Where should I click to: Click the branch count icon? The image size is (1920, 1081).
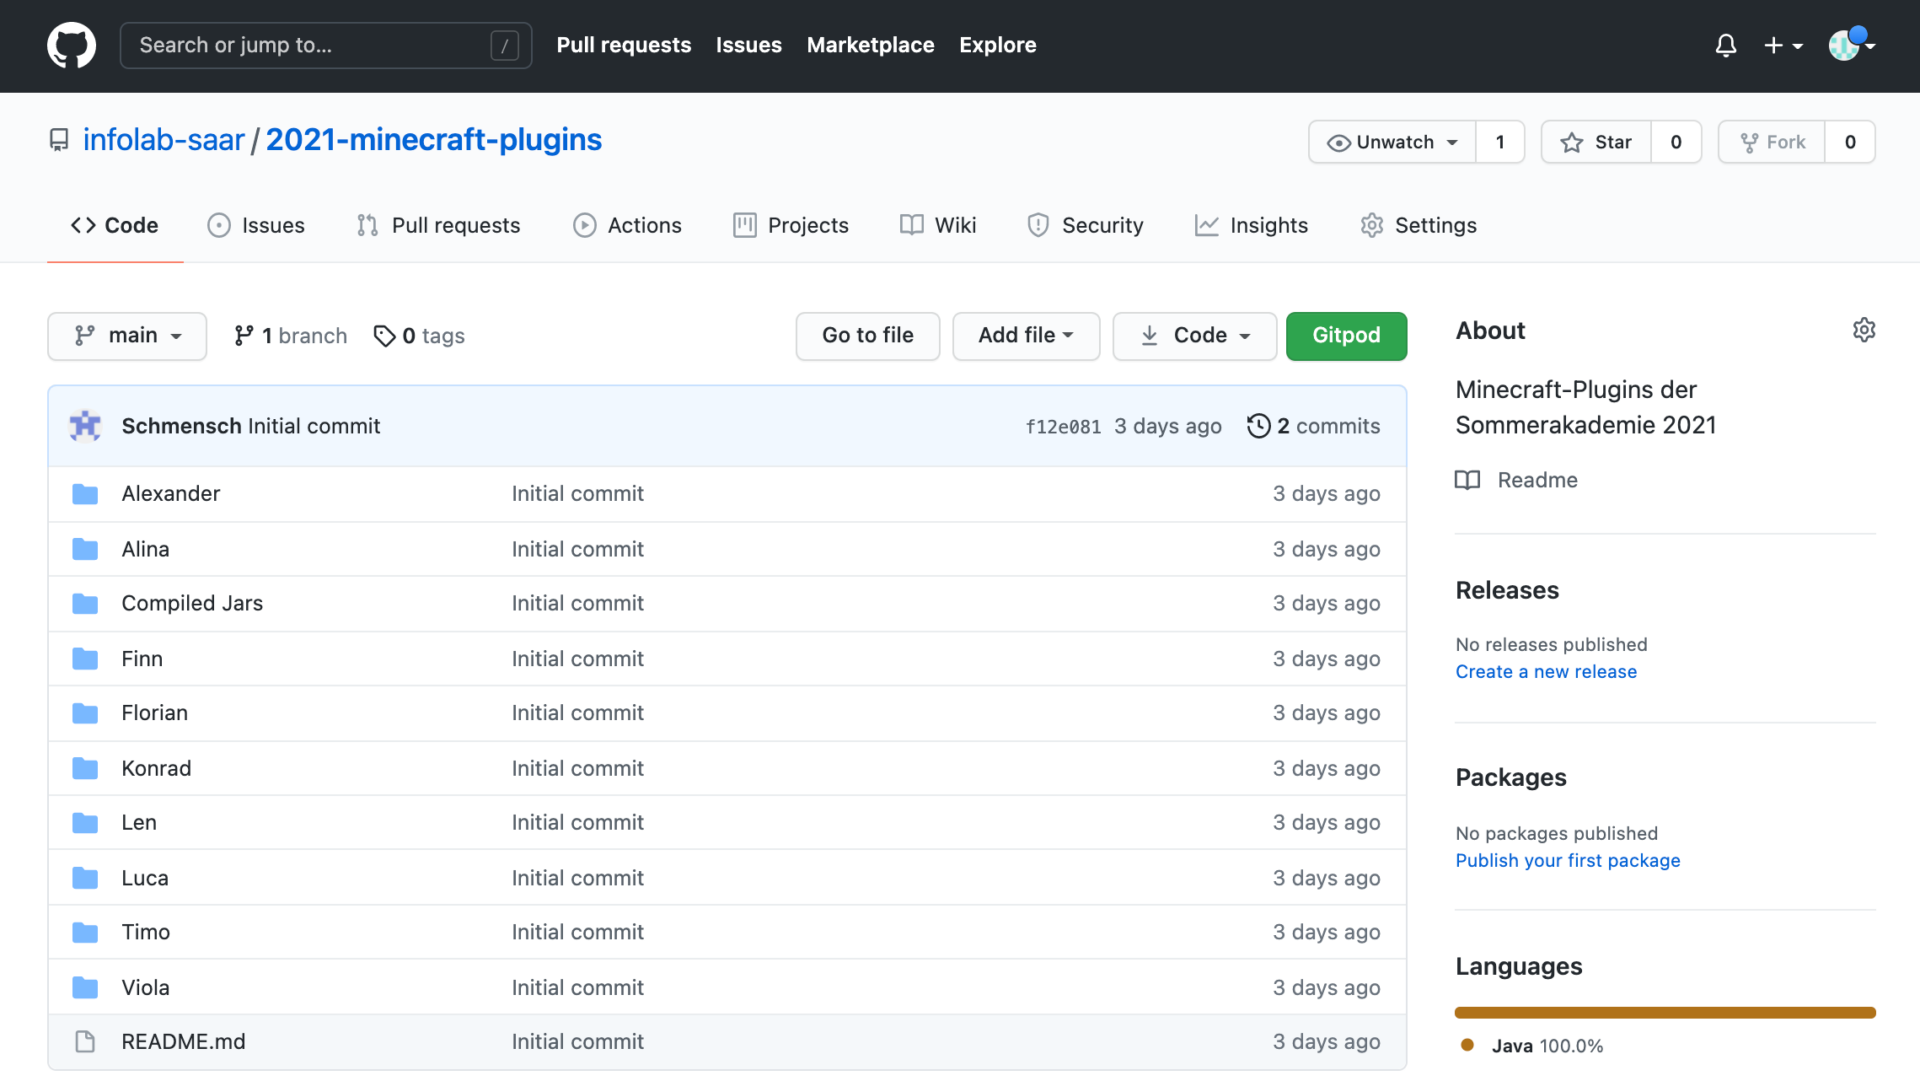[x=243, y=336]
